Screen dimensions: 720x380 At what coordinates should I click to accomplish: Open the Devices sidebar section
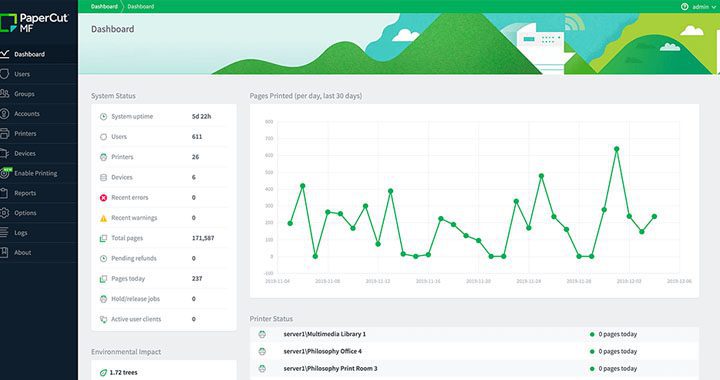25,153
